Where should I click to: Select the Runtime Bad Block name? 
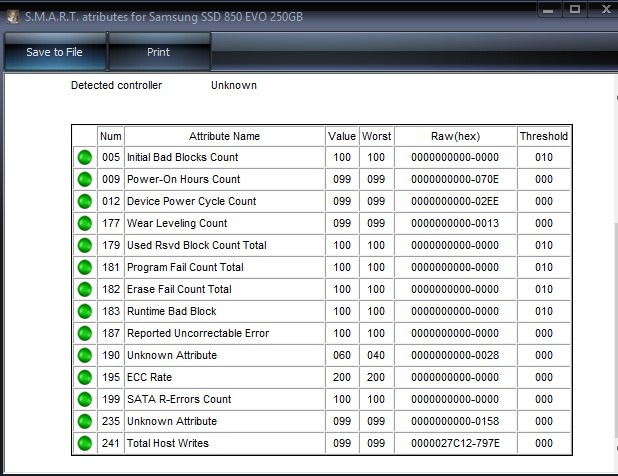point(171,311)
